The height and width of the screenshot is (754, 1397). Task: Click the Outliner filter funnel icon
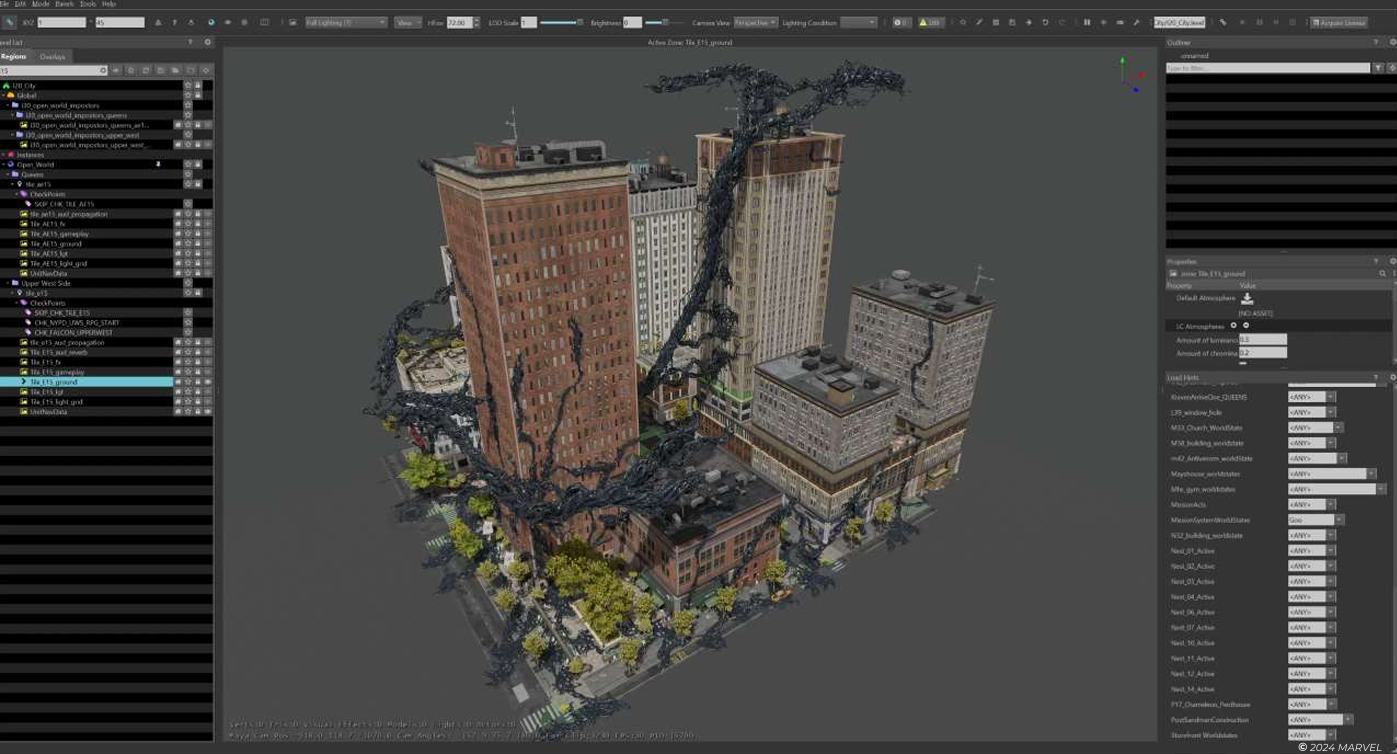1380,68
